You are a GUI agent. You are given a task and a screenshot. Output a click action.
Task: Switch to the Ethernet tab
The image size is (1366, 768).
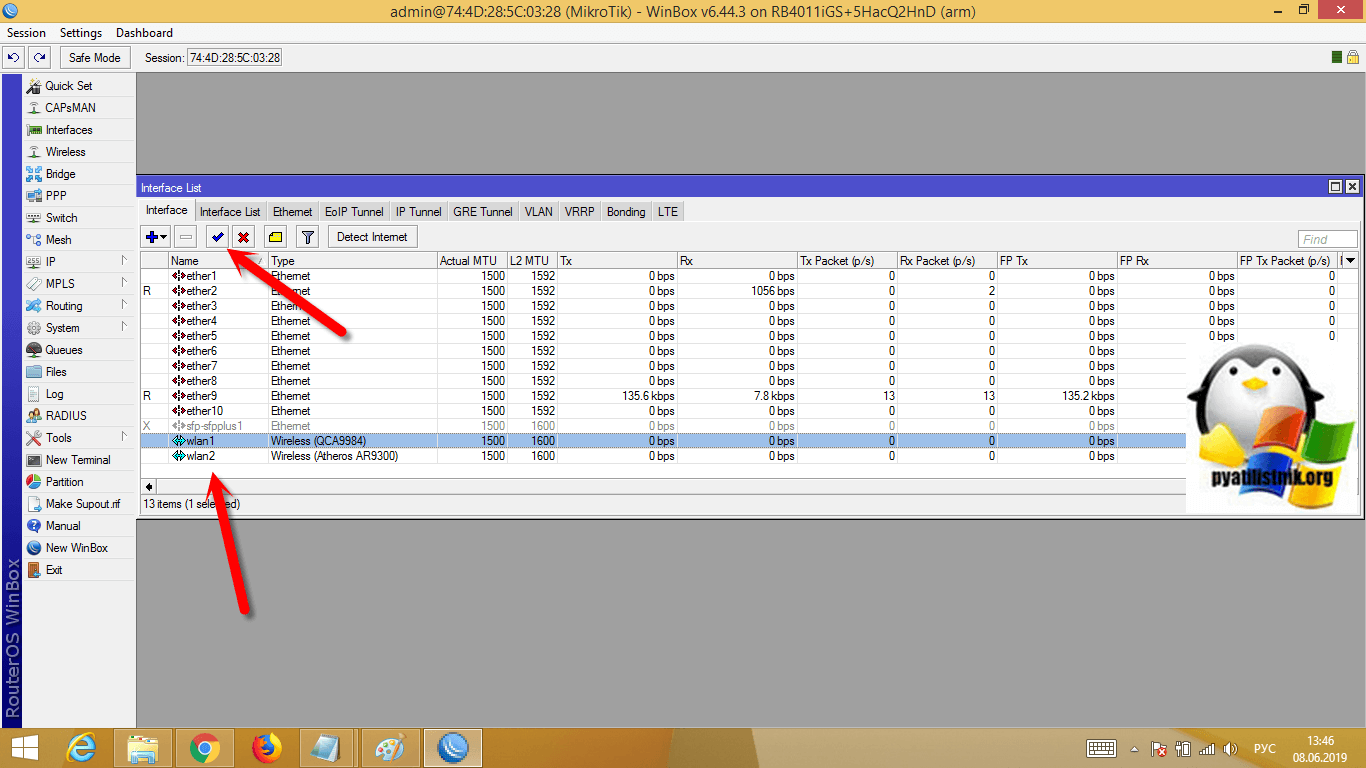292,212
